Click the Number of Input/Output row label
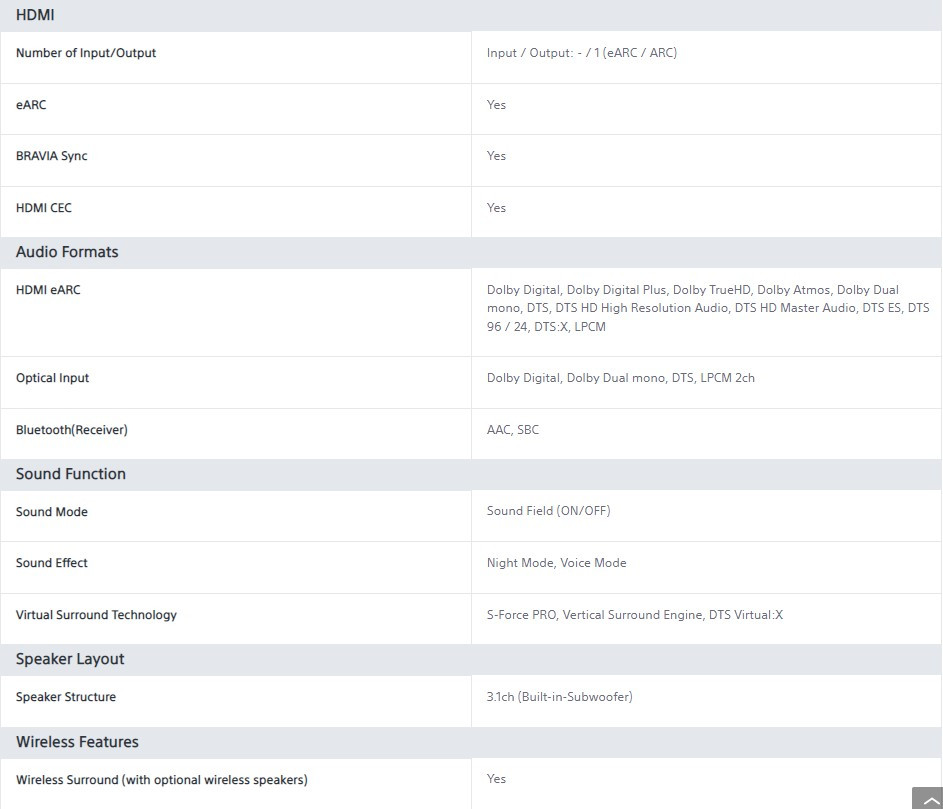Image resolution: width=943 pixels, height=809 pixels. tap(86, 53)
